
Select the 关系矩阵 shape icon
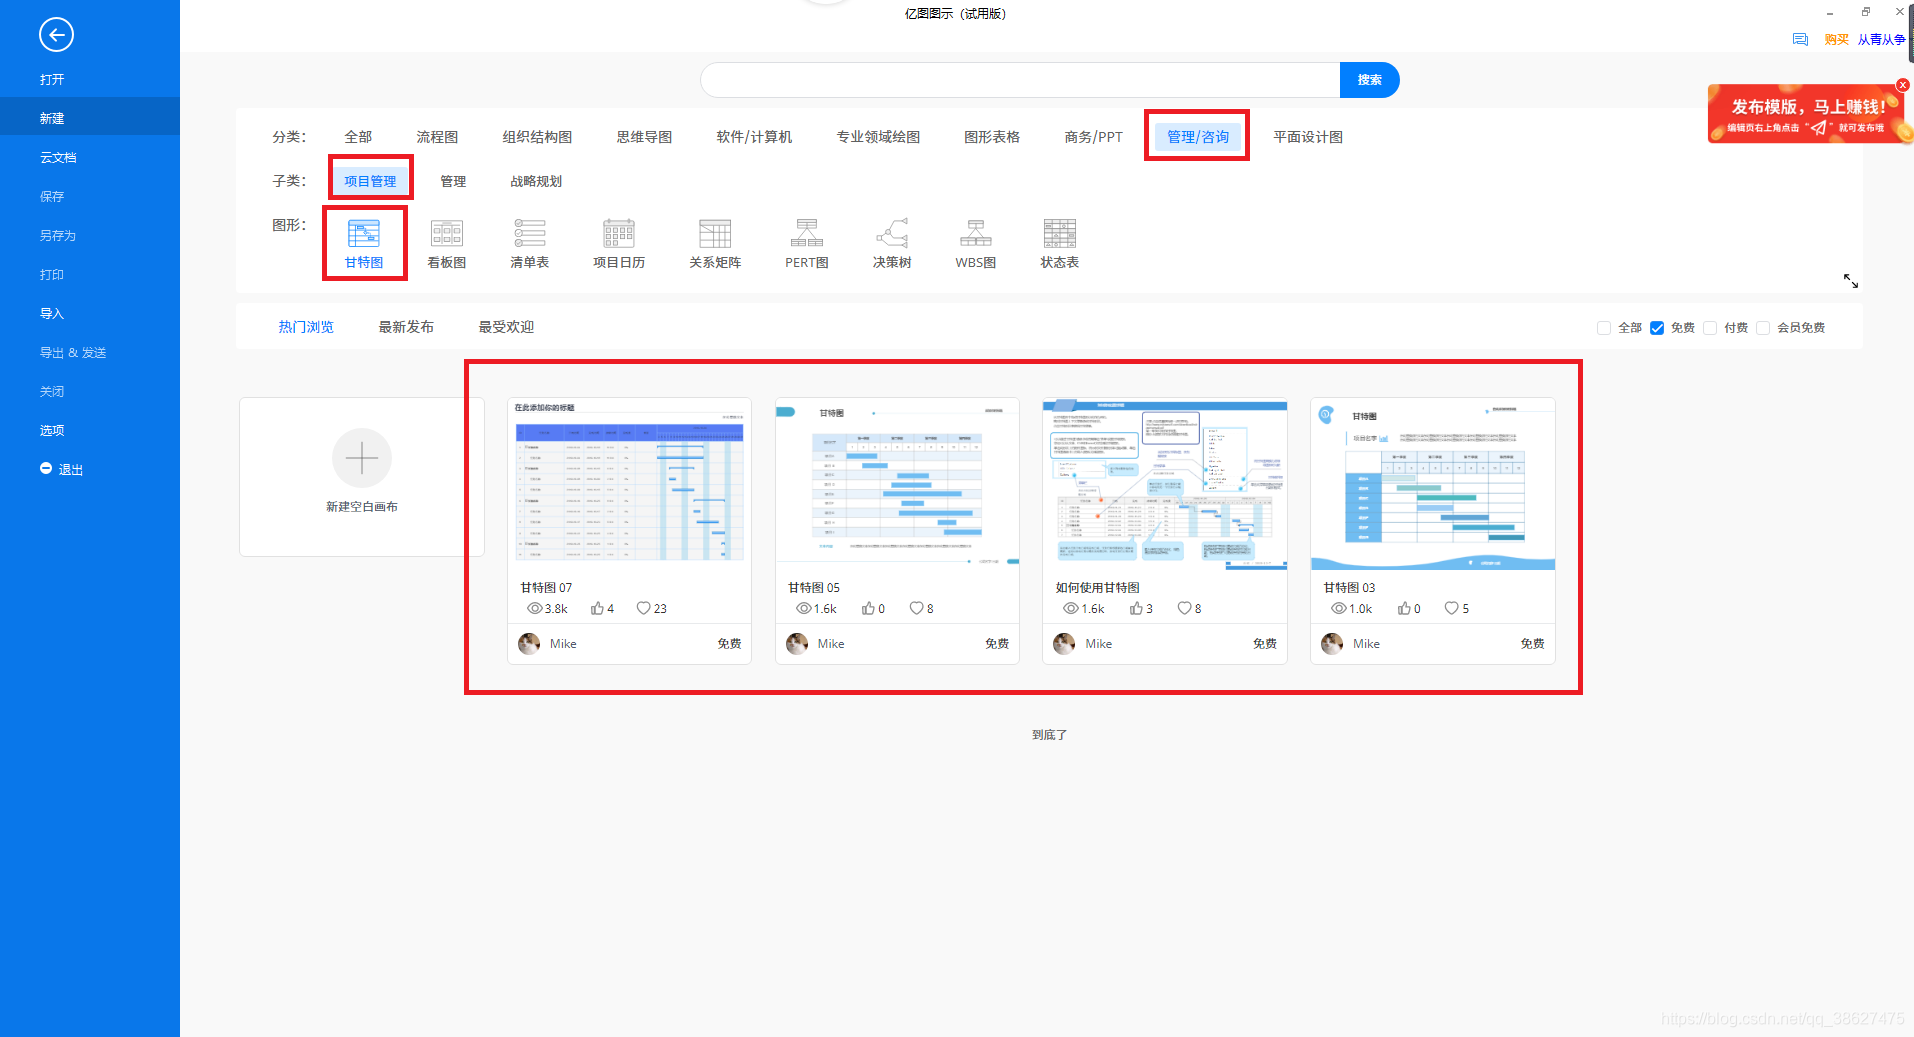coord(715,233)
